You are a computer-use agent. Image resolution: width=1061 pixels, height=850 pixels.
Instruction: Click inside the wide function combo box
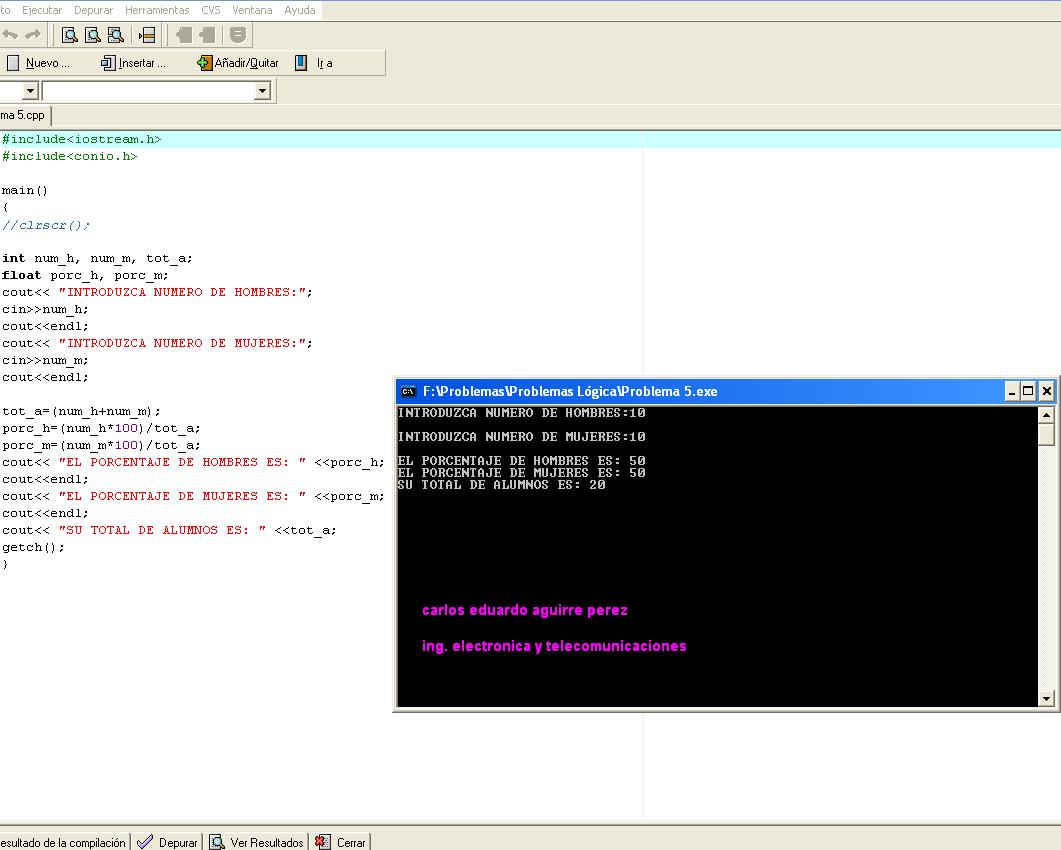[149, 91]
